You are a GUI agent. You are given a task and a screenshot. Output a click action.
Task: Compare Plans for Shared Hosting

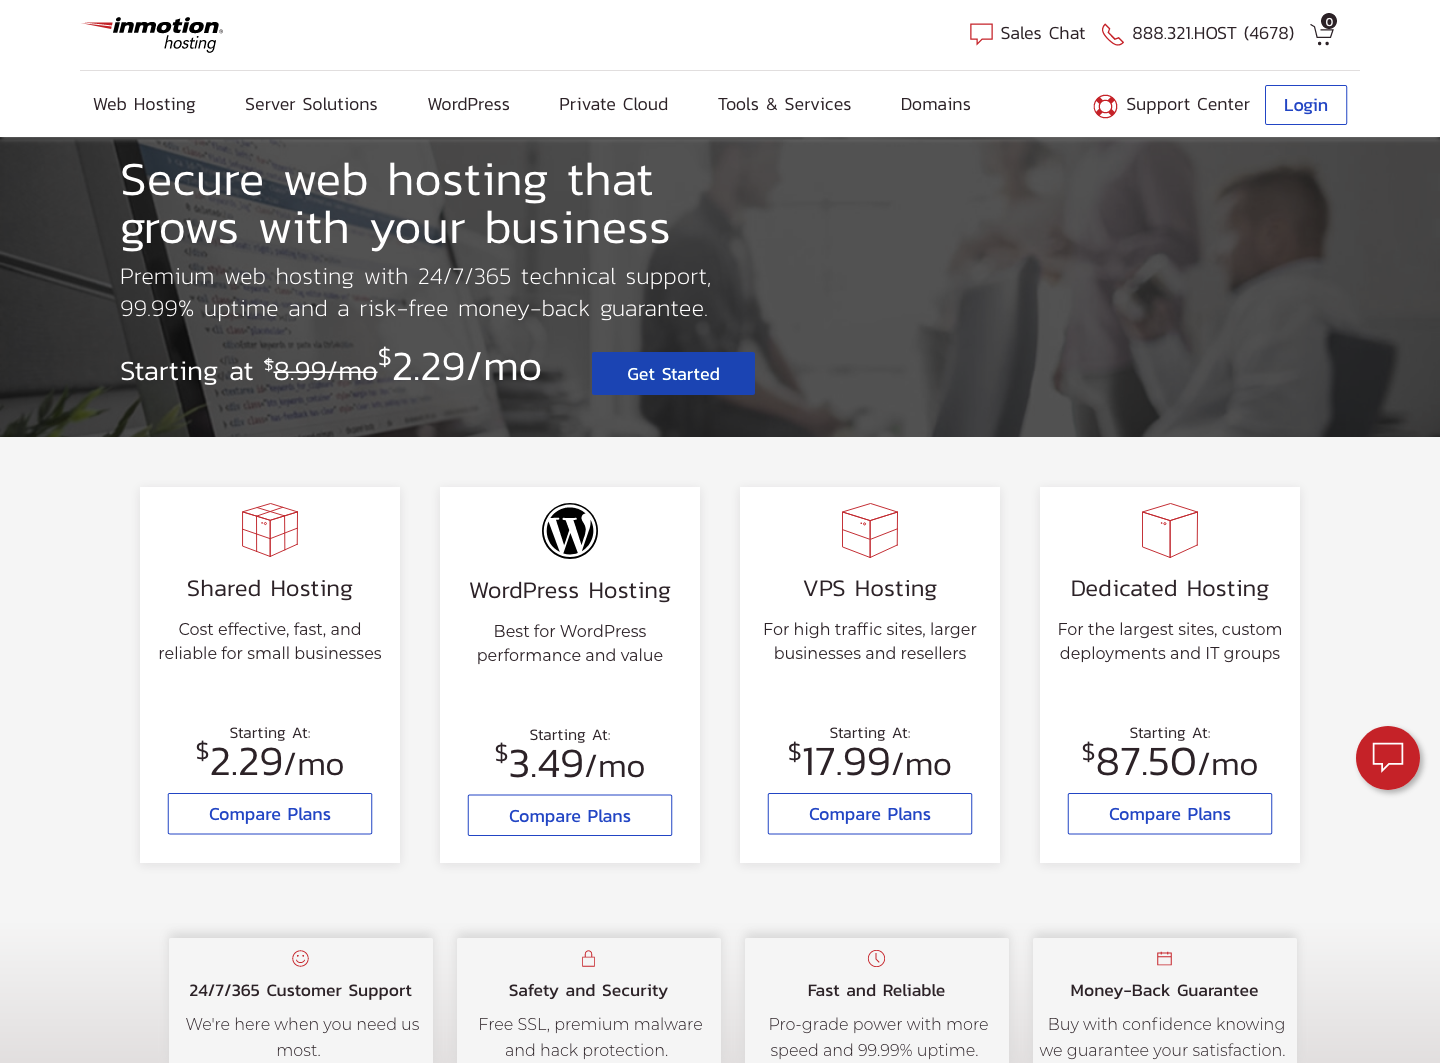pyautogui.click(x=270, y=814)
